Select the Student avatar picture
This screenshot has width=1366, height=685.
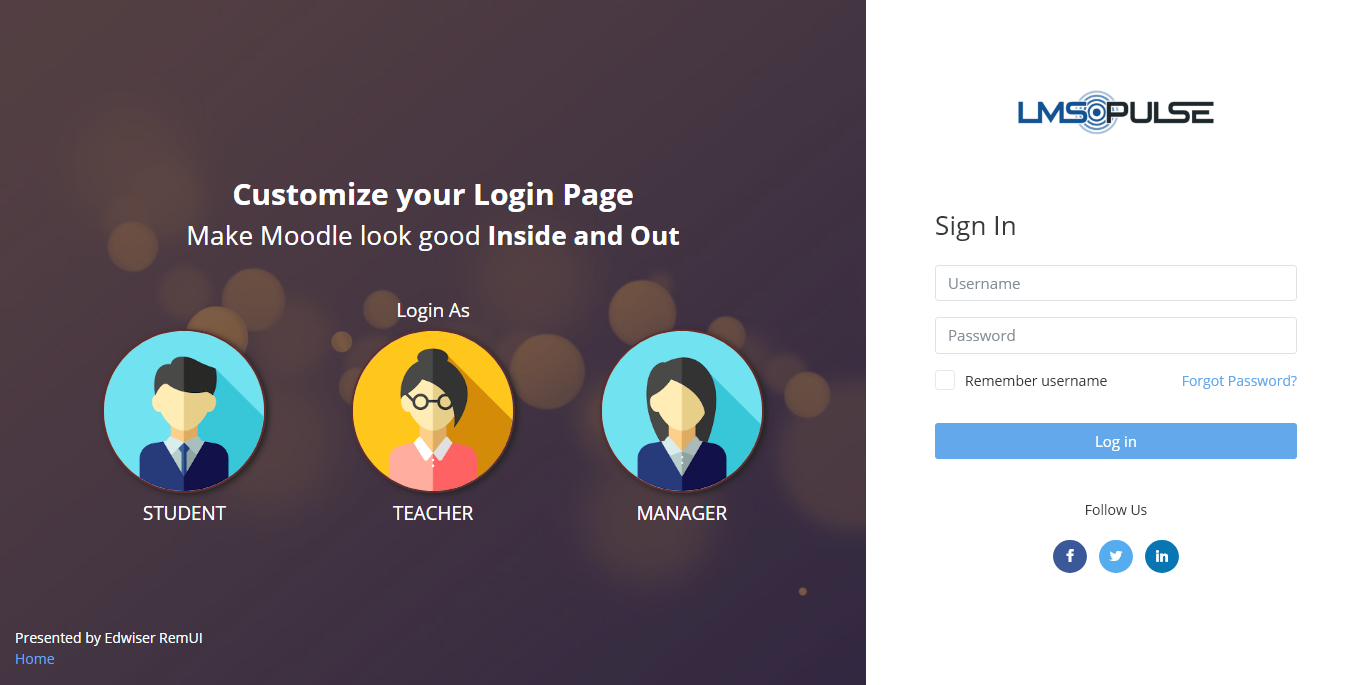(184, 411)
